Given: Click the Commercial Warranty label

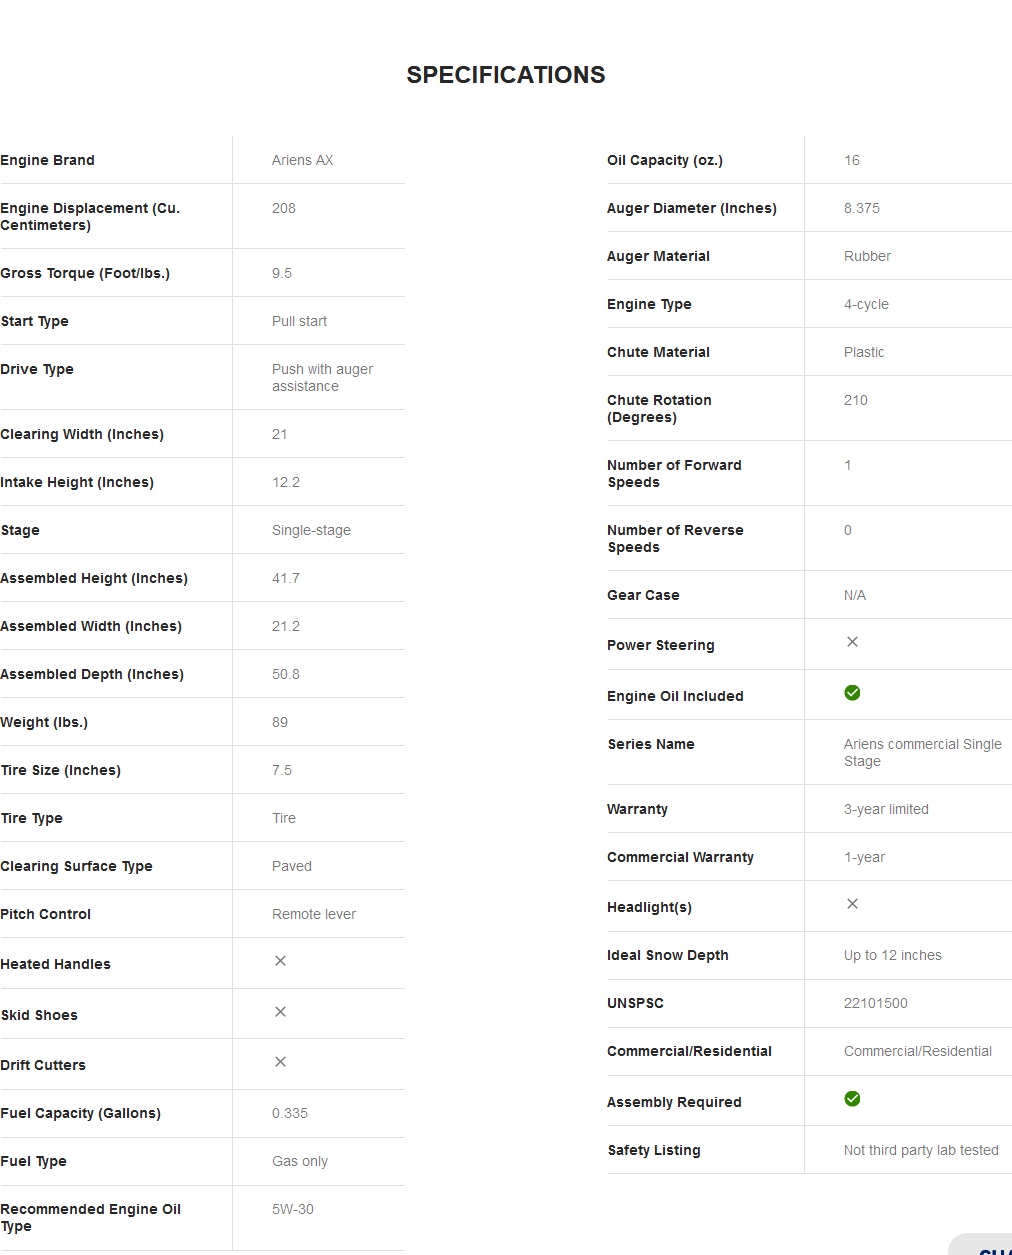Looking at the screenshot, I should [x=680, y=857].
